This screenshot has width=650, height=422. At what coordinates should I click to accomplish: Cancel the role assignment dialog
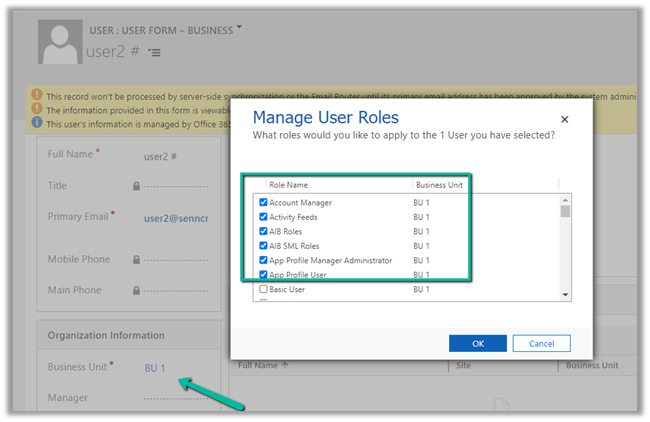541,343
